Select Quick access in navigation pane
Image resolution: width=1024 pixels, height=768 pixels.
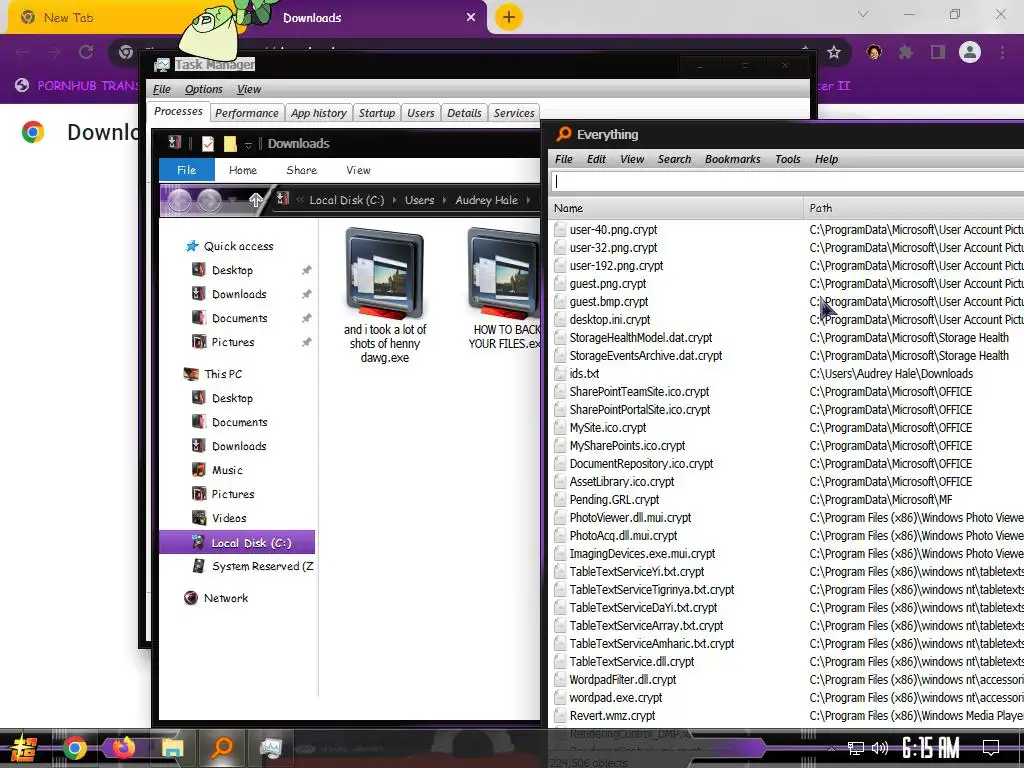click(x=238, y=246)
